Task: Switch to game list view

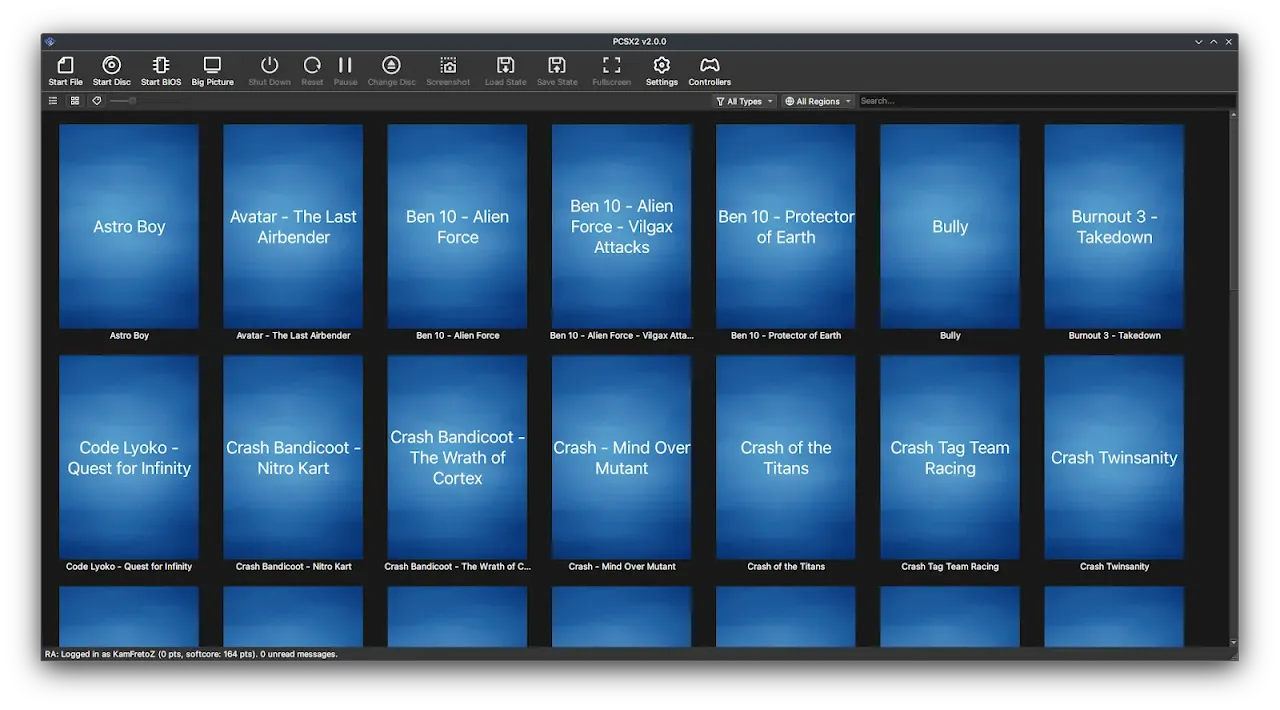Action: (x=53, y=101)
